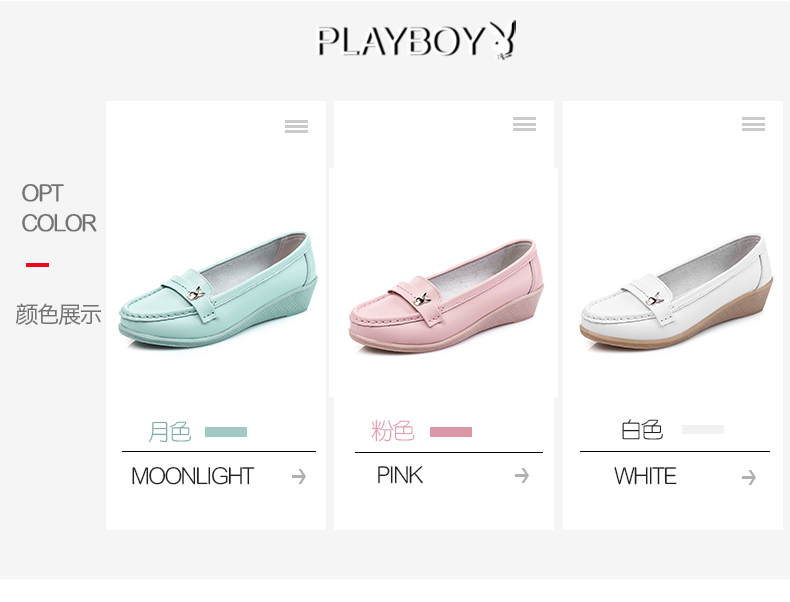Click the WHITE label
This screenshot has width=790, height=602.
coord(645,476)
